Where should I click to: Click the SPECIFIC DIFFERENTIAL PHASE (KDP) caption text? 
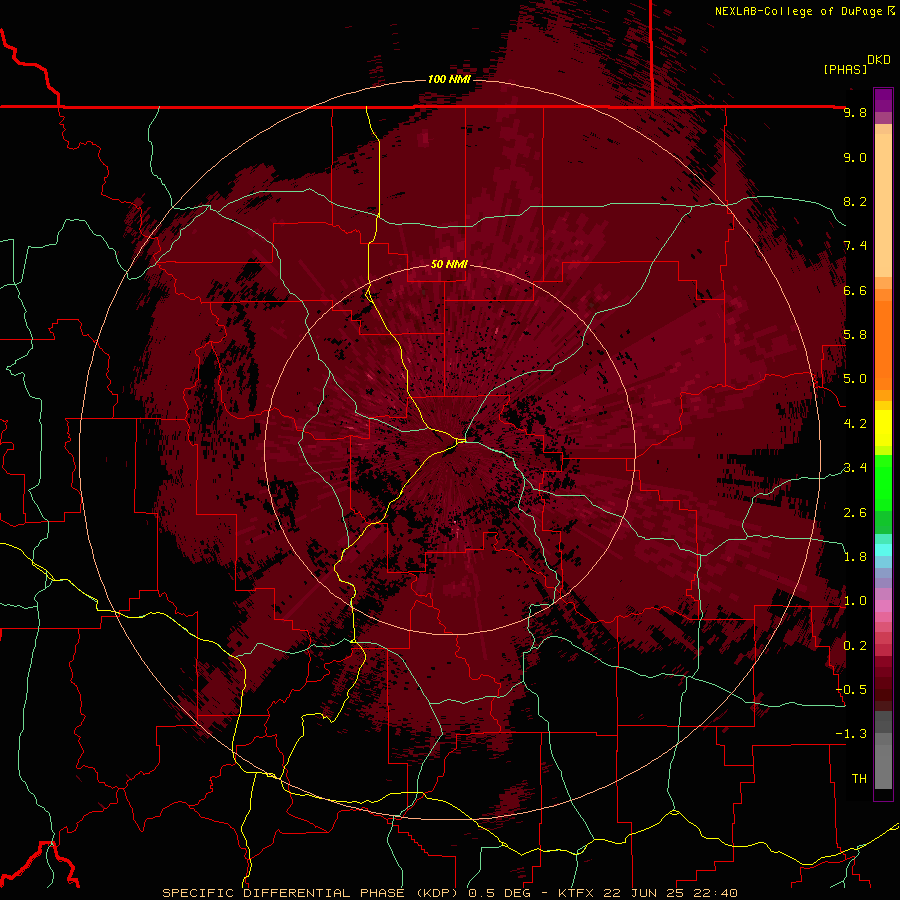click(313, 893)
